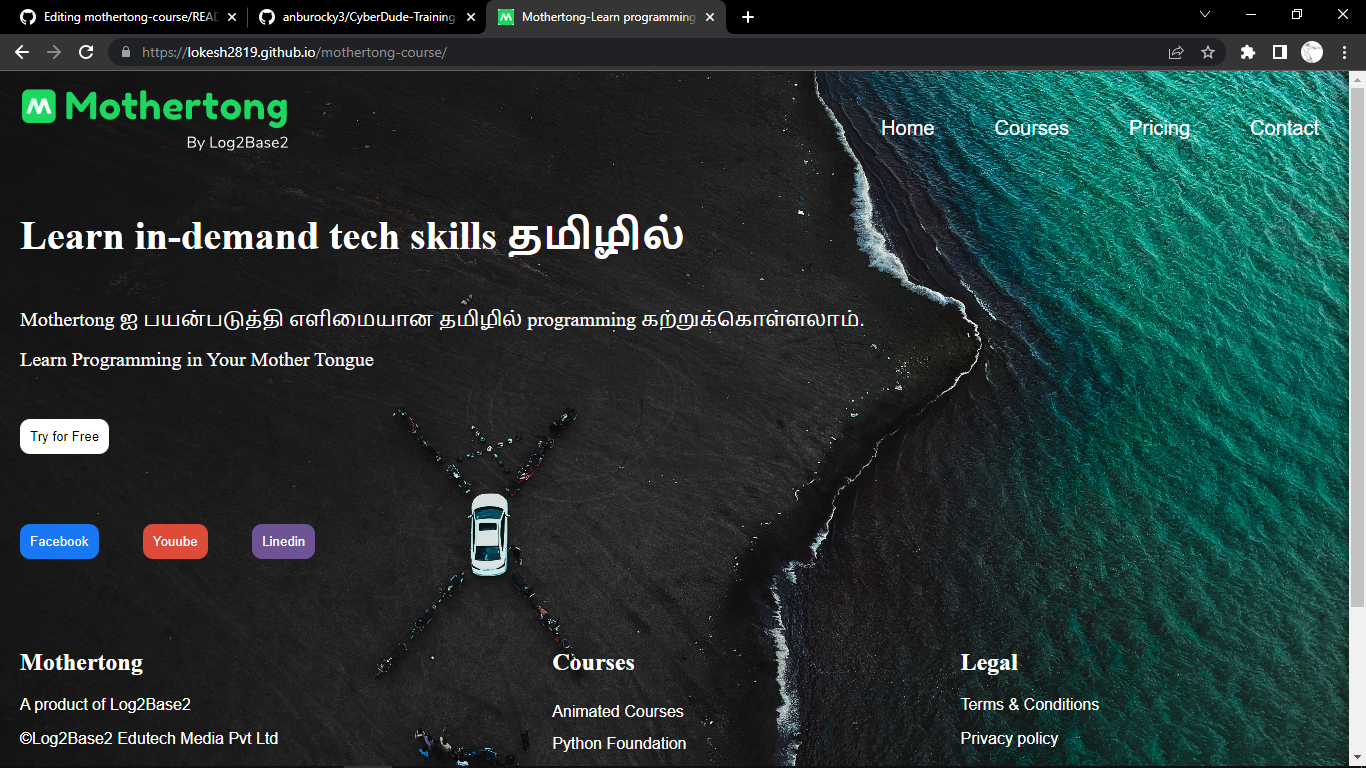Close the Editing mothertong-course tab
The height and width of the screenshot is (768, 1366).
(x=232, y=17)
